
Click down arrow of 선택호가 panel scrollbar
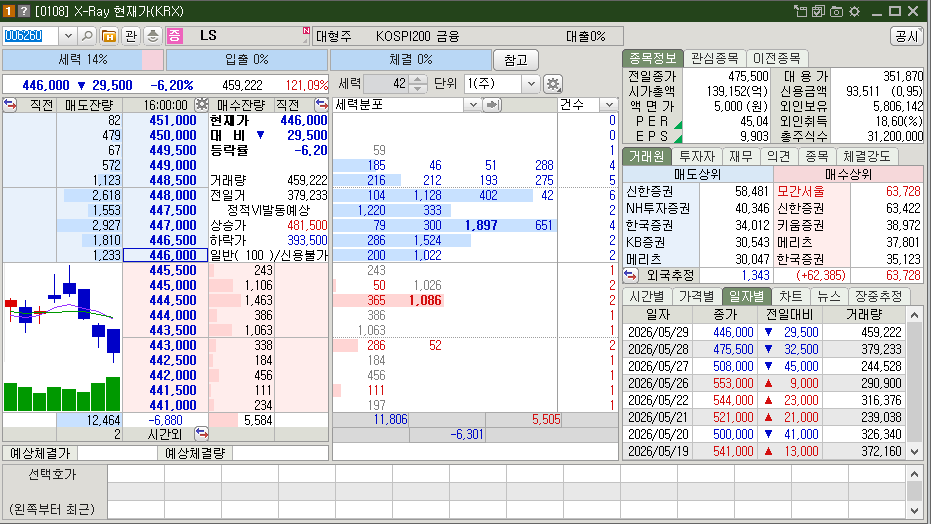pos(914,510)
